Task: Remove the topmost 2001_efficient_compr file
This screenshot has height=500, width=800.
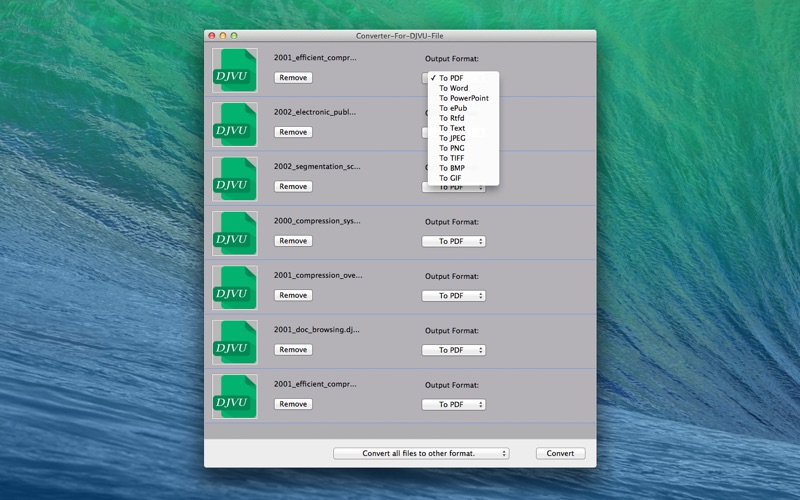Action: point(293,78)
